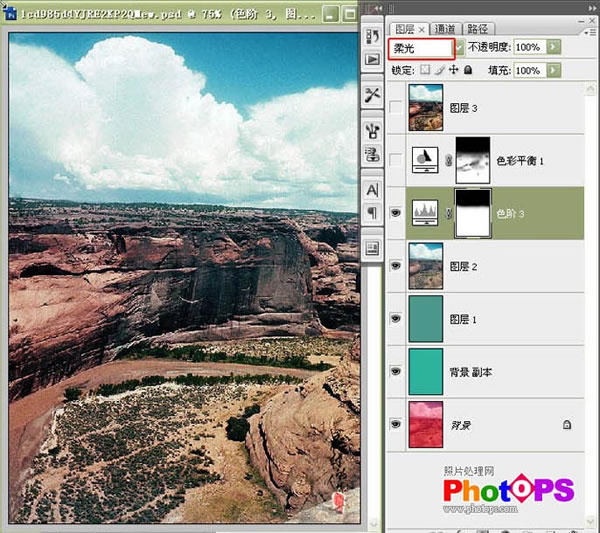Hide the 色阶 3 layer with its eye
The width and height of the screenshot is (600, 533).
point(396,213)
